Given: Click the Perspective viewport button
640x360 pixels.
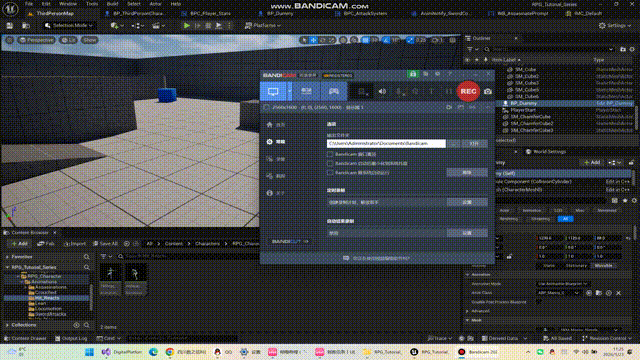Looking at the screenshot, I should [x=36, y=40].
